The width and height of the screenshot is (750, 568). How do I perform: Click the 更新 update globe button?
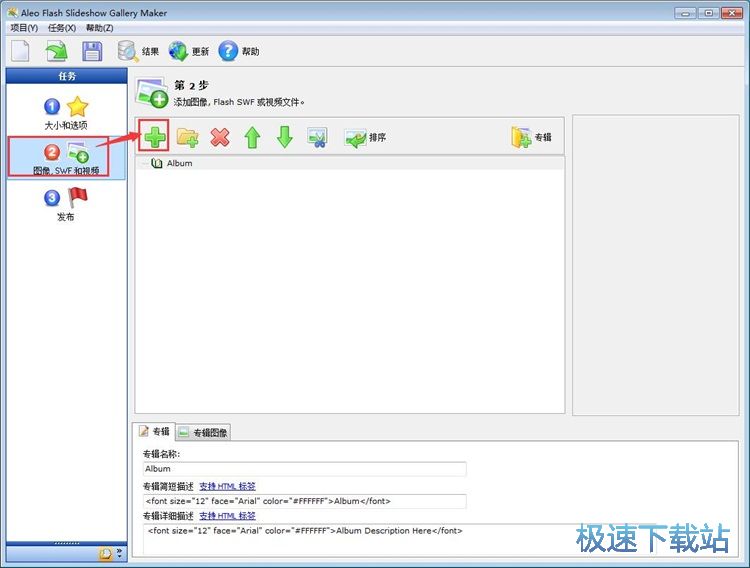(x=189, y=51)
